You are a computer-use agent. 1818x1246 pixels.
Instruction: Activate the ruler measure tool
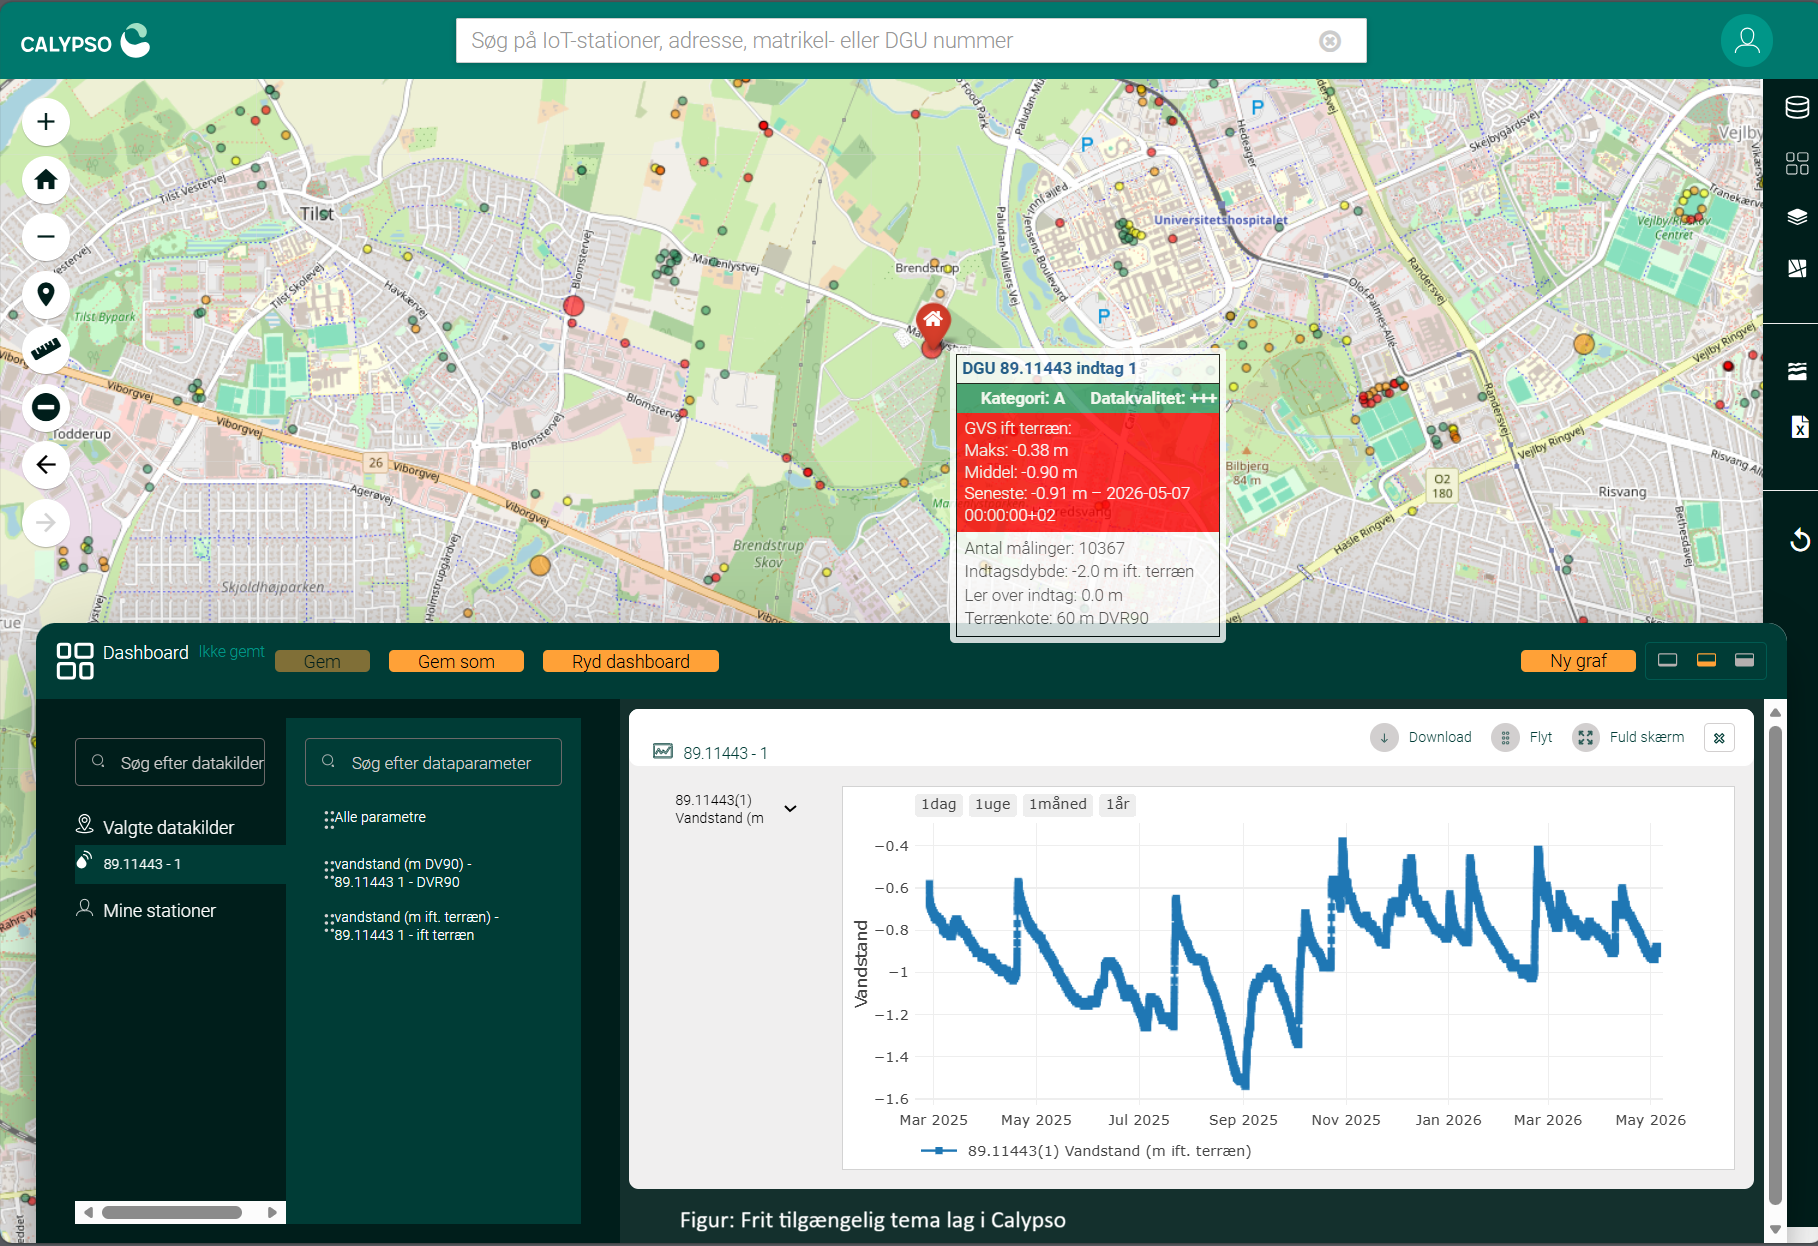[46, 350]
